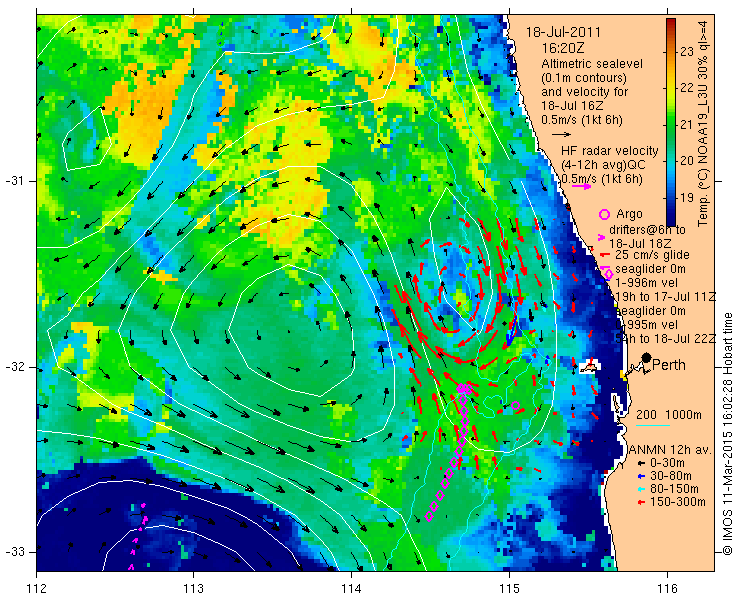Click the 25 cm/s glide label
This screenshot has width=740, height=600.
tap(652, 255)
